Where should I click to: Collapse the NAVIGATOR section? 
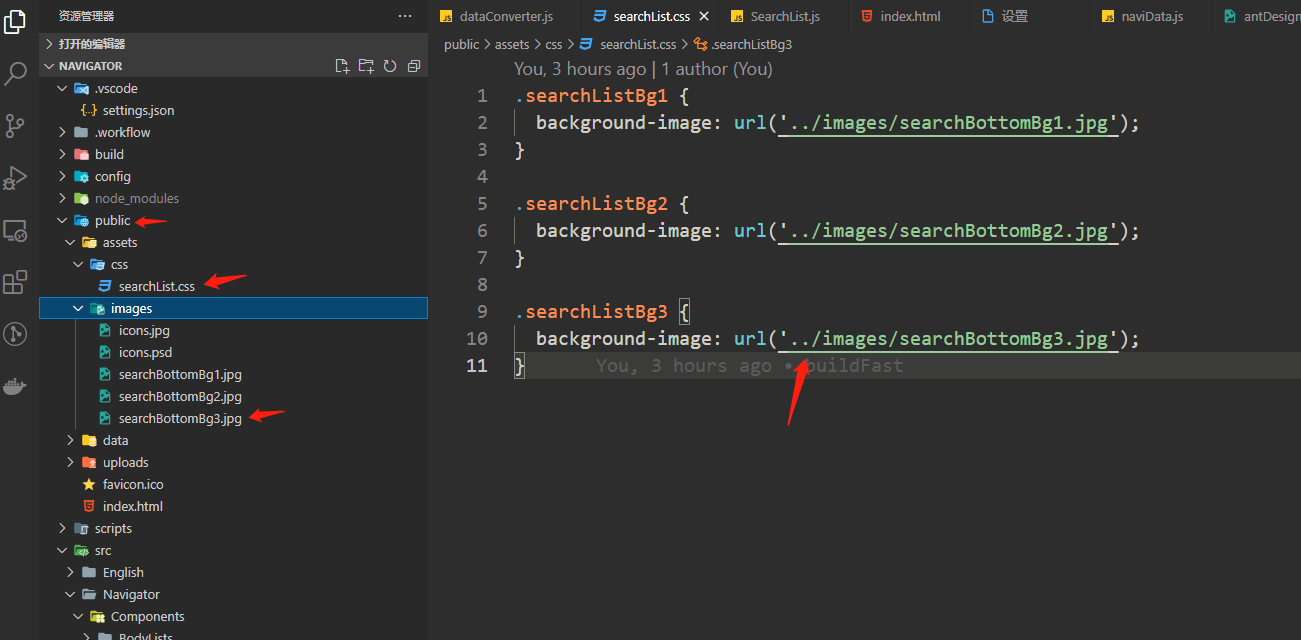click(49, 66)
